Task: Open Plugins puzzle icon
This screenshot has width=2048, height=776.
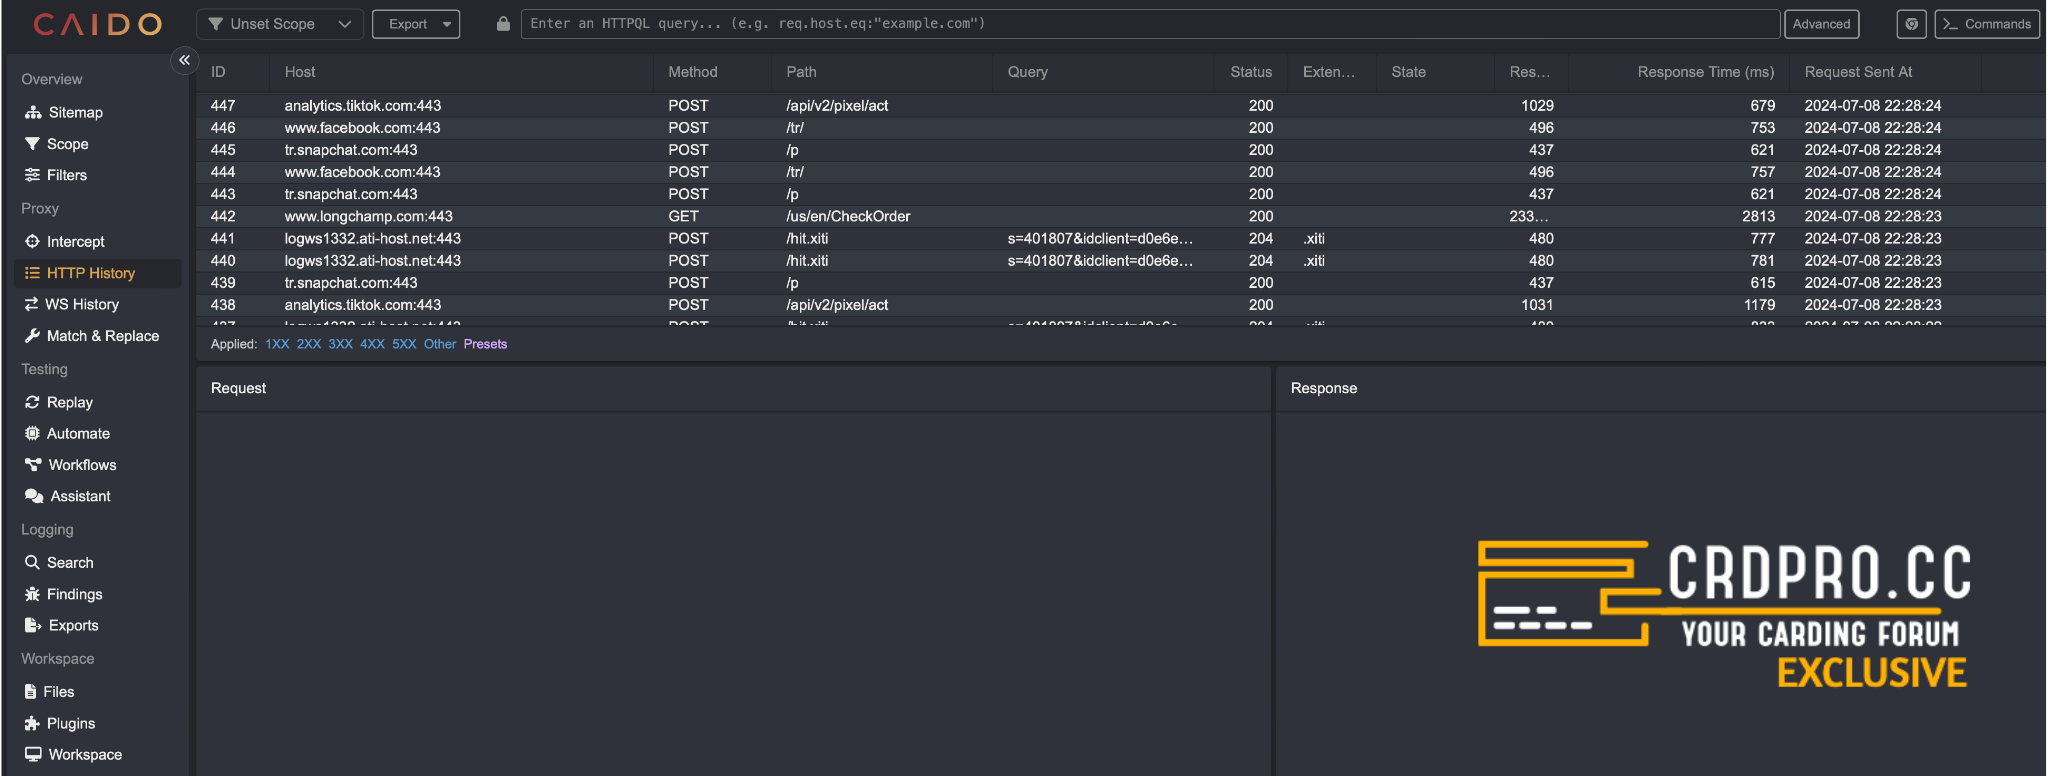Action: [32, 723]
